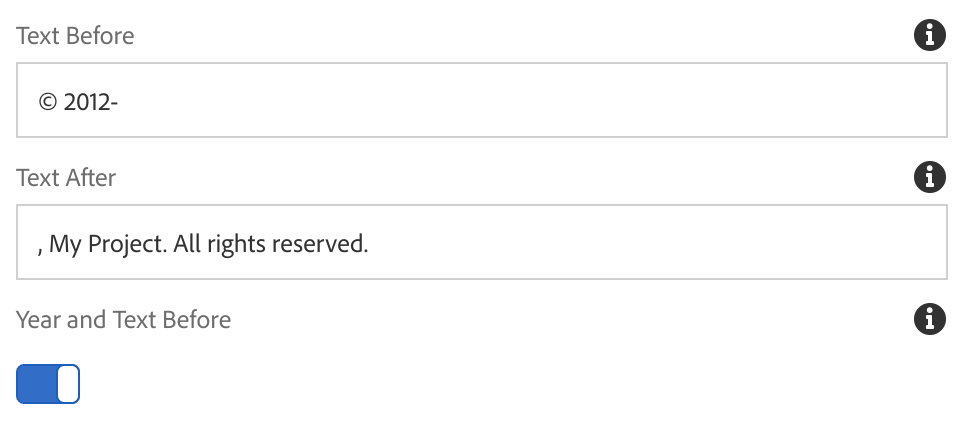View help for Year and Text Before option
The height and width of the screenshot is (432, 964).
930,319
